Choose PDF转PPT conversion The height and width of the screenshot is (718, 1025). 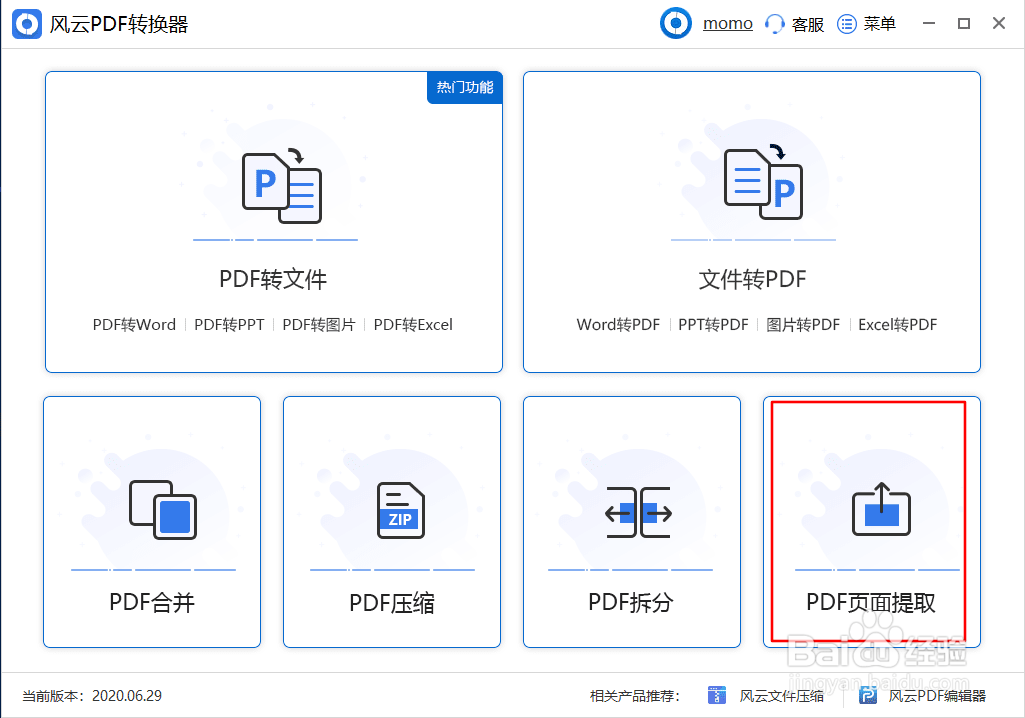click(x=229, y=324)
